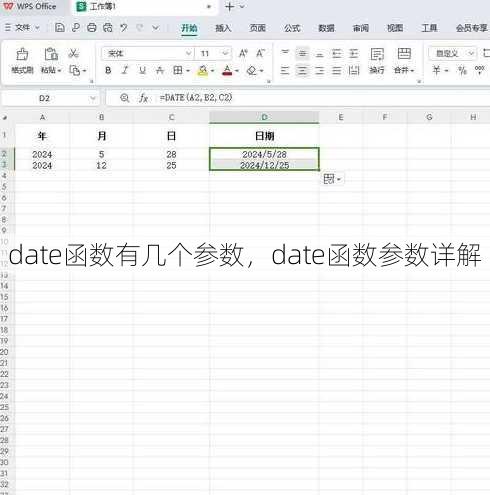The image size is (490, 495).
Task: Redo the last undone action
Action: [x=140, y=28]
